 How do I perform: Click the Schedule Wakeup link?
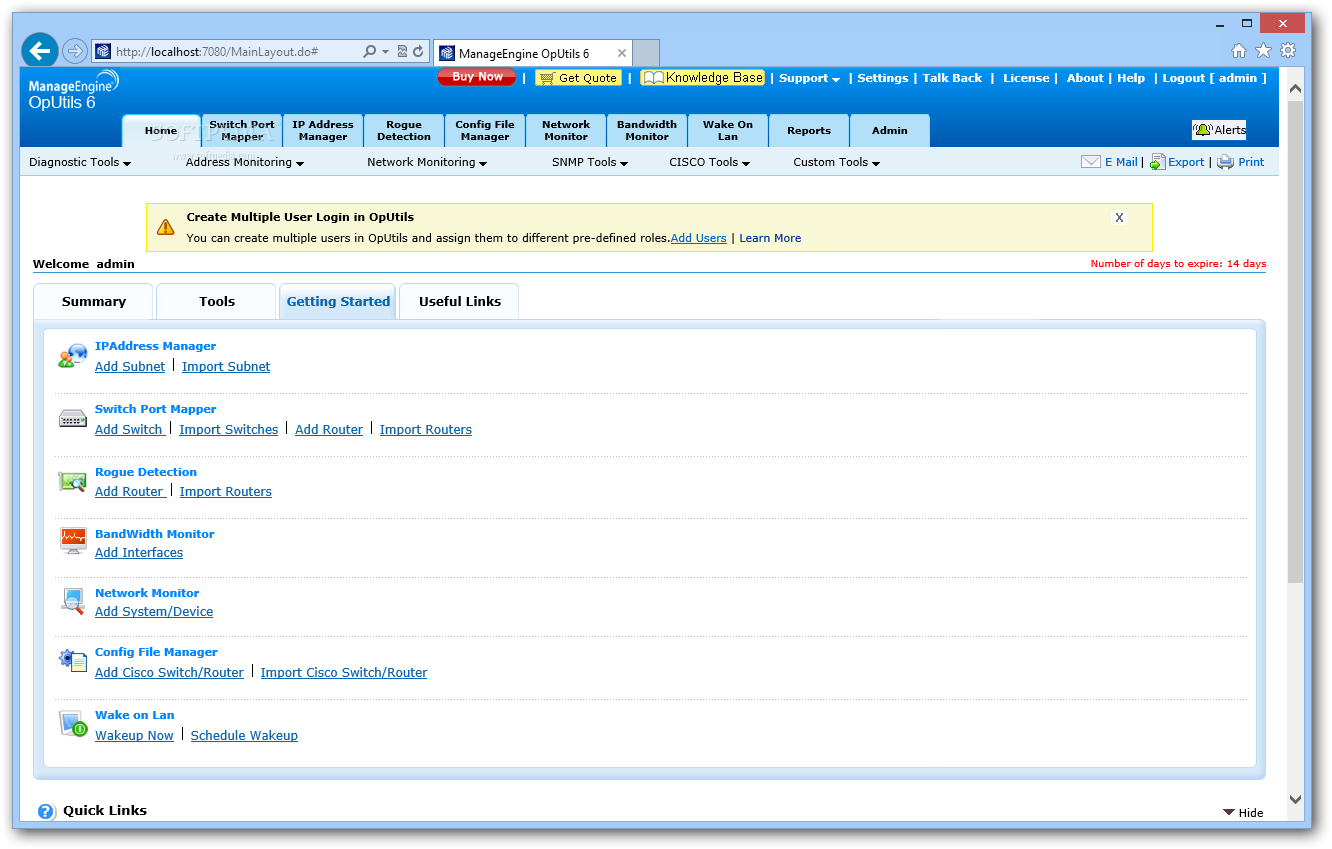tap(244, 736)
